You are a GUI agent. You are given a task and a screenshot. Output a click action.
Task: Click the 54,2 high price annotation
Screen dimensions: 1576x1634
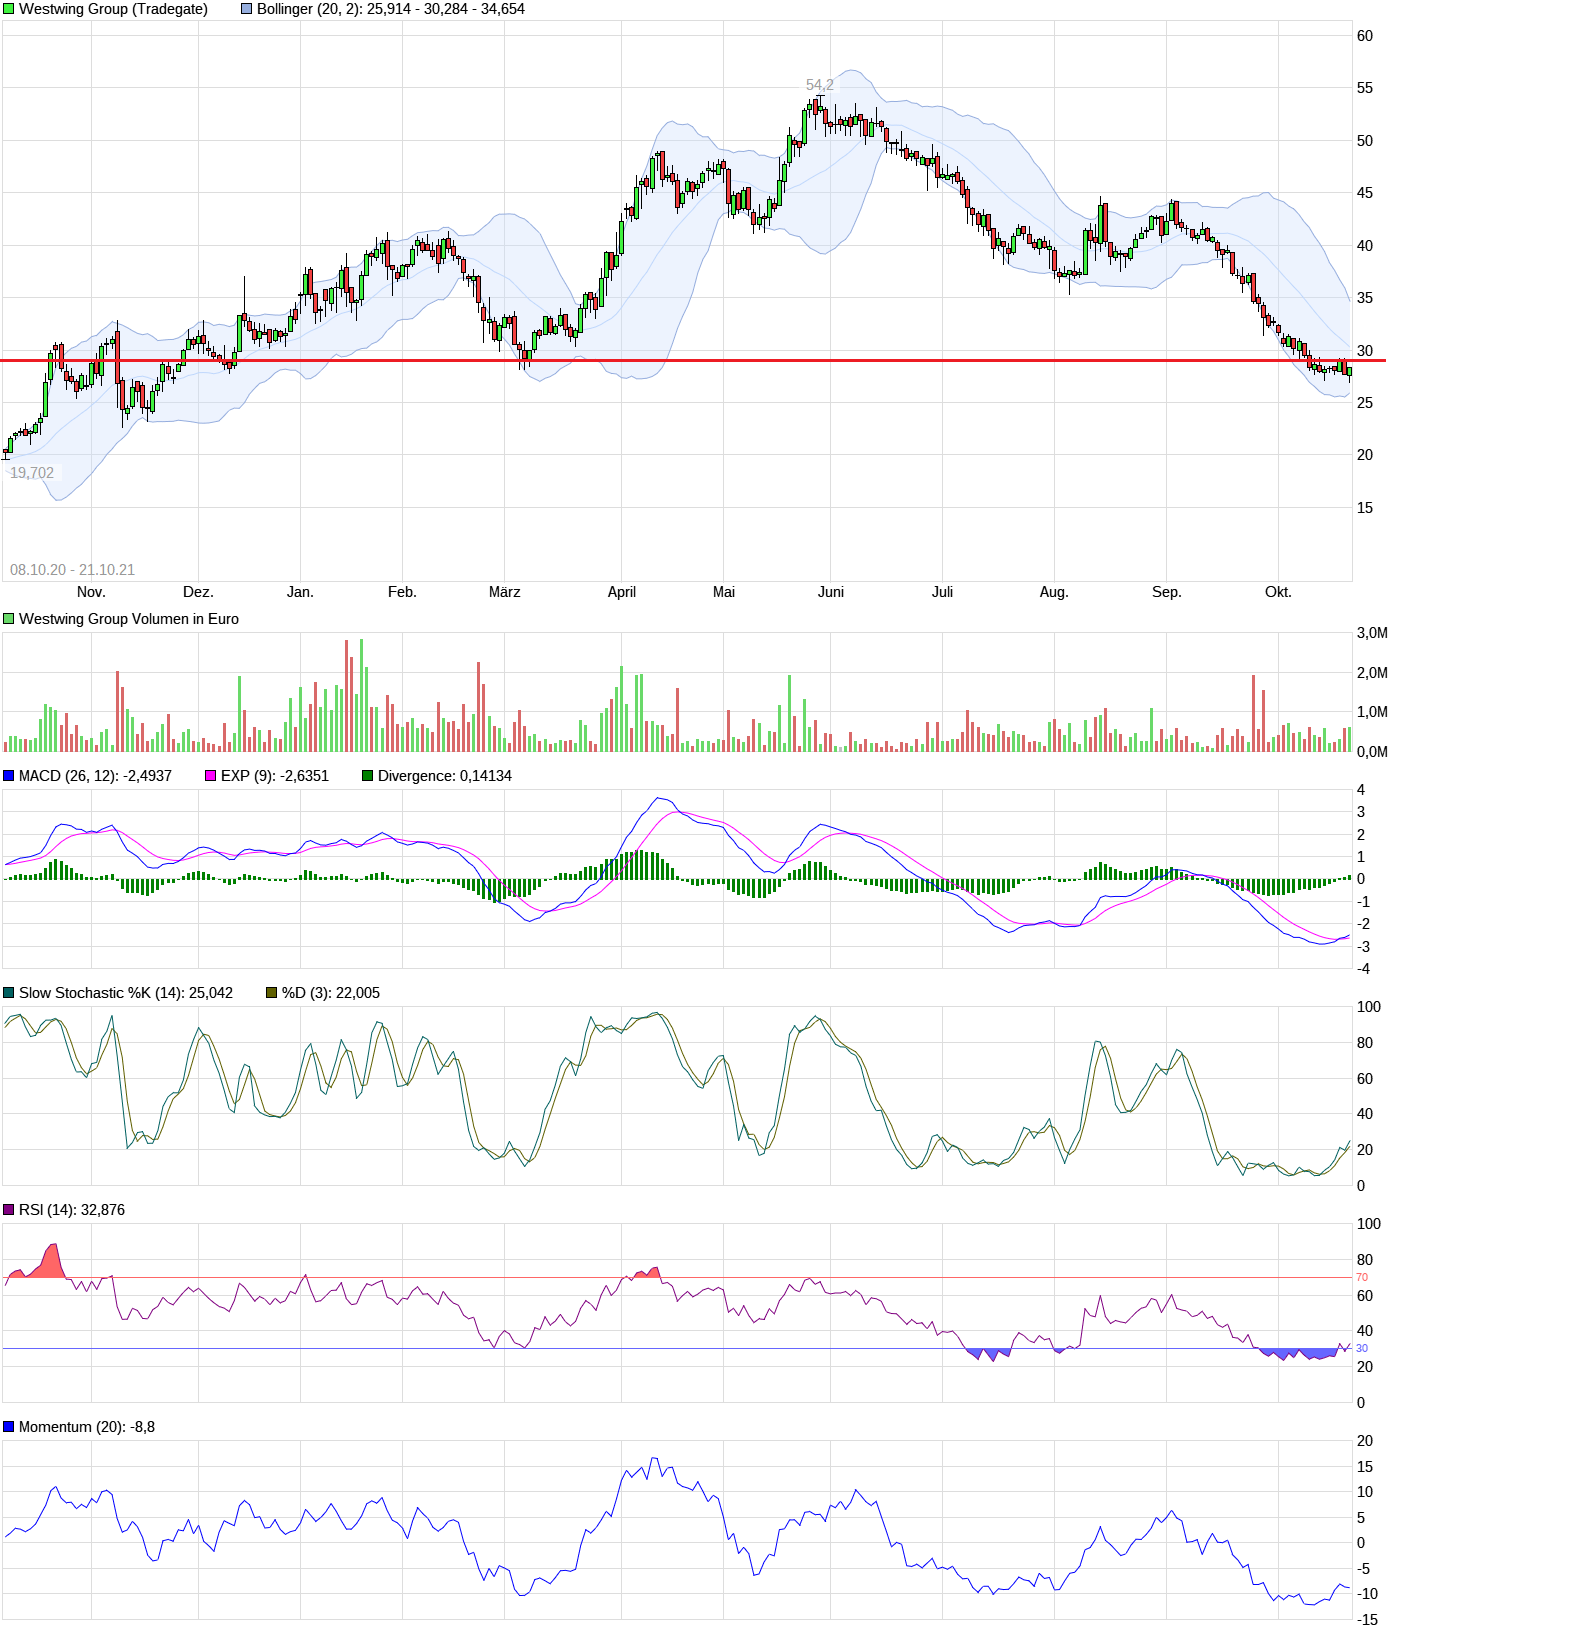pyautogui.click(x=820, y=85)
